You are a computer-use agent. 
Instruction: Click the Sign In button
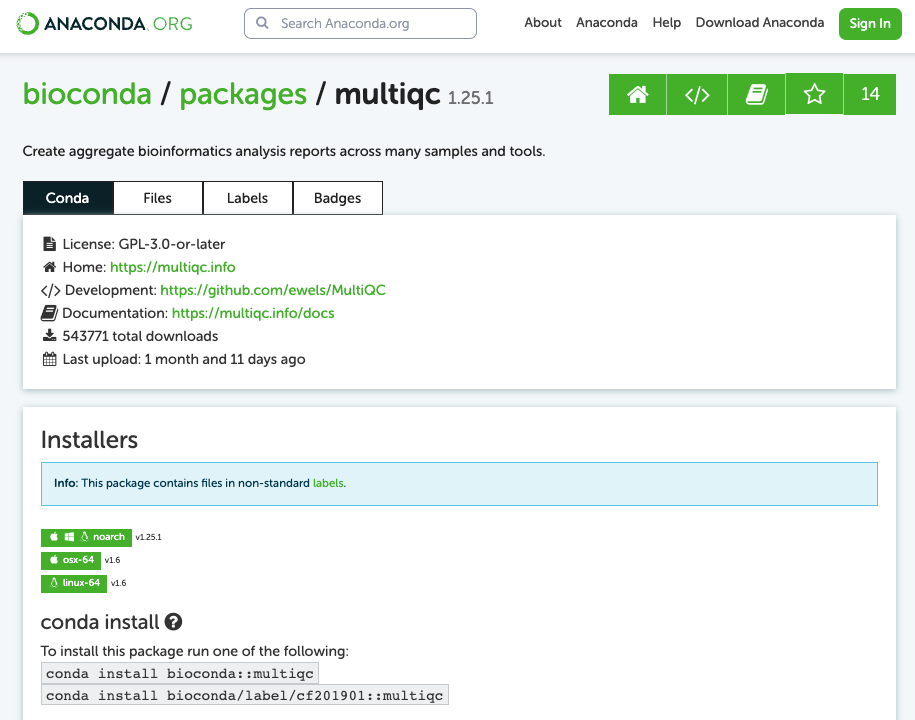[x=869, y=22]
